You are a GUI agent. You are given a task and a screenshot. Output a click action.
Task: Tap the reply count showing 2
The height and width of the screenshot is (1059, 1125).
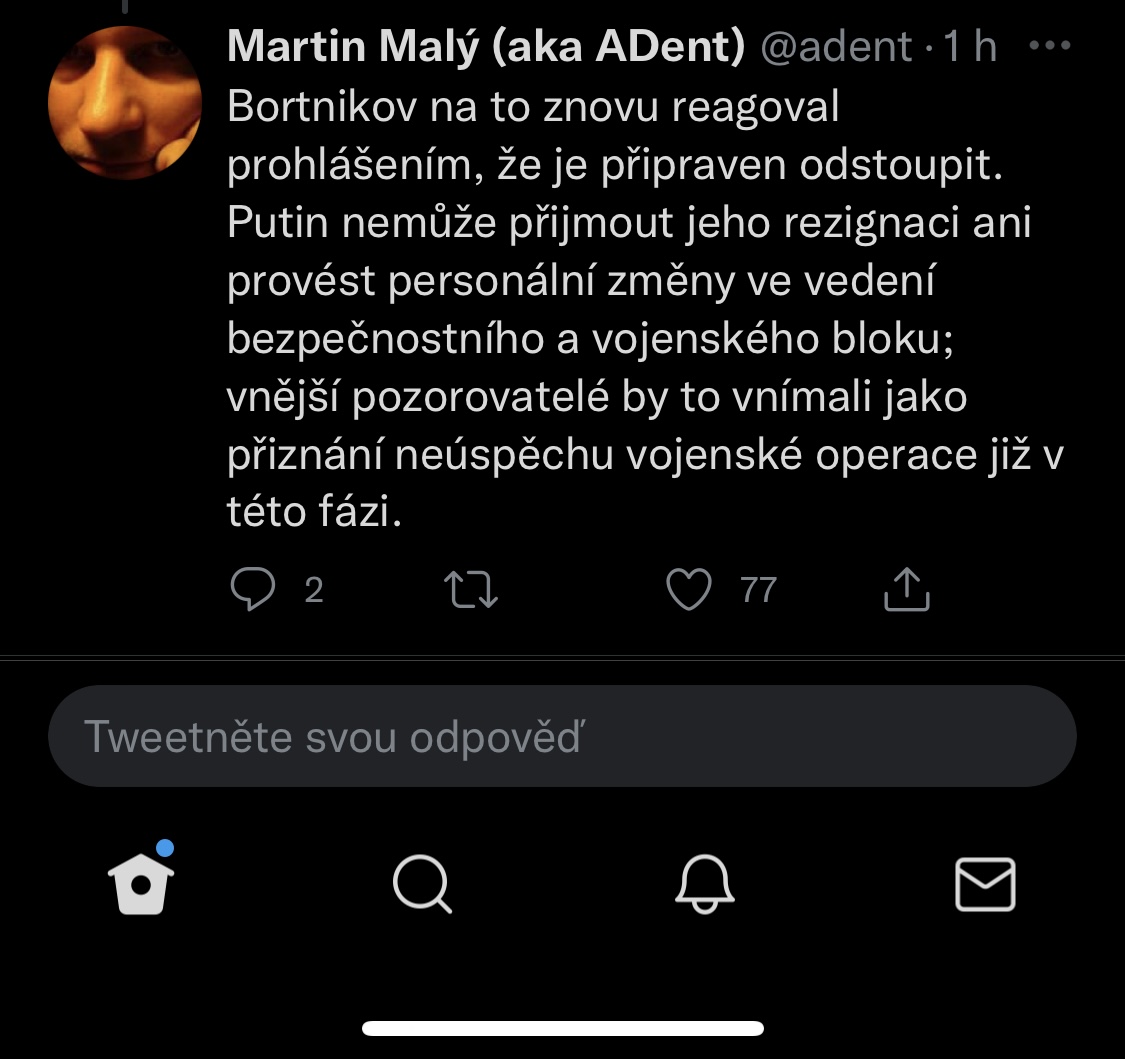313,591
